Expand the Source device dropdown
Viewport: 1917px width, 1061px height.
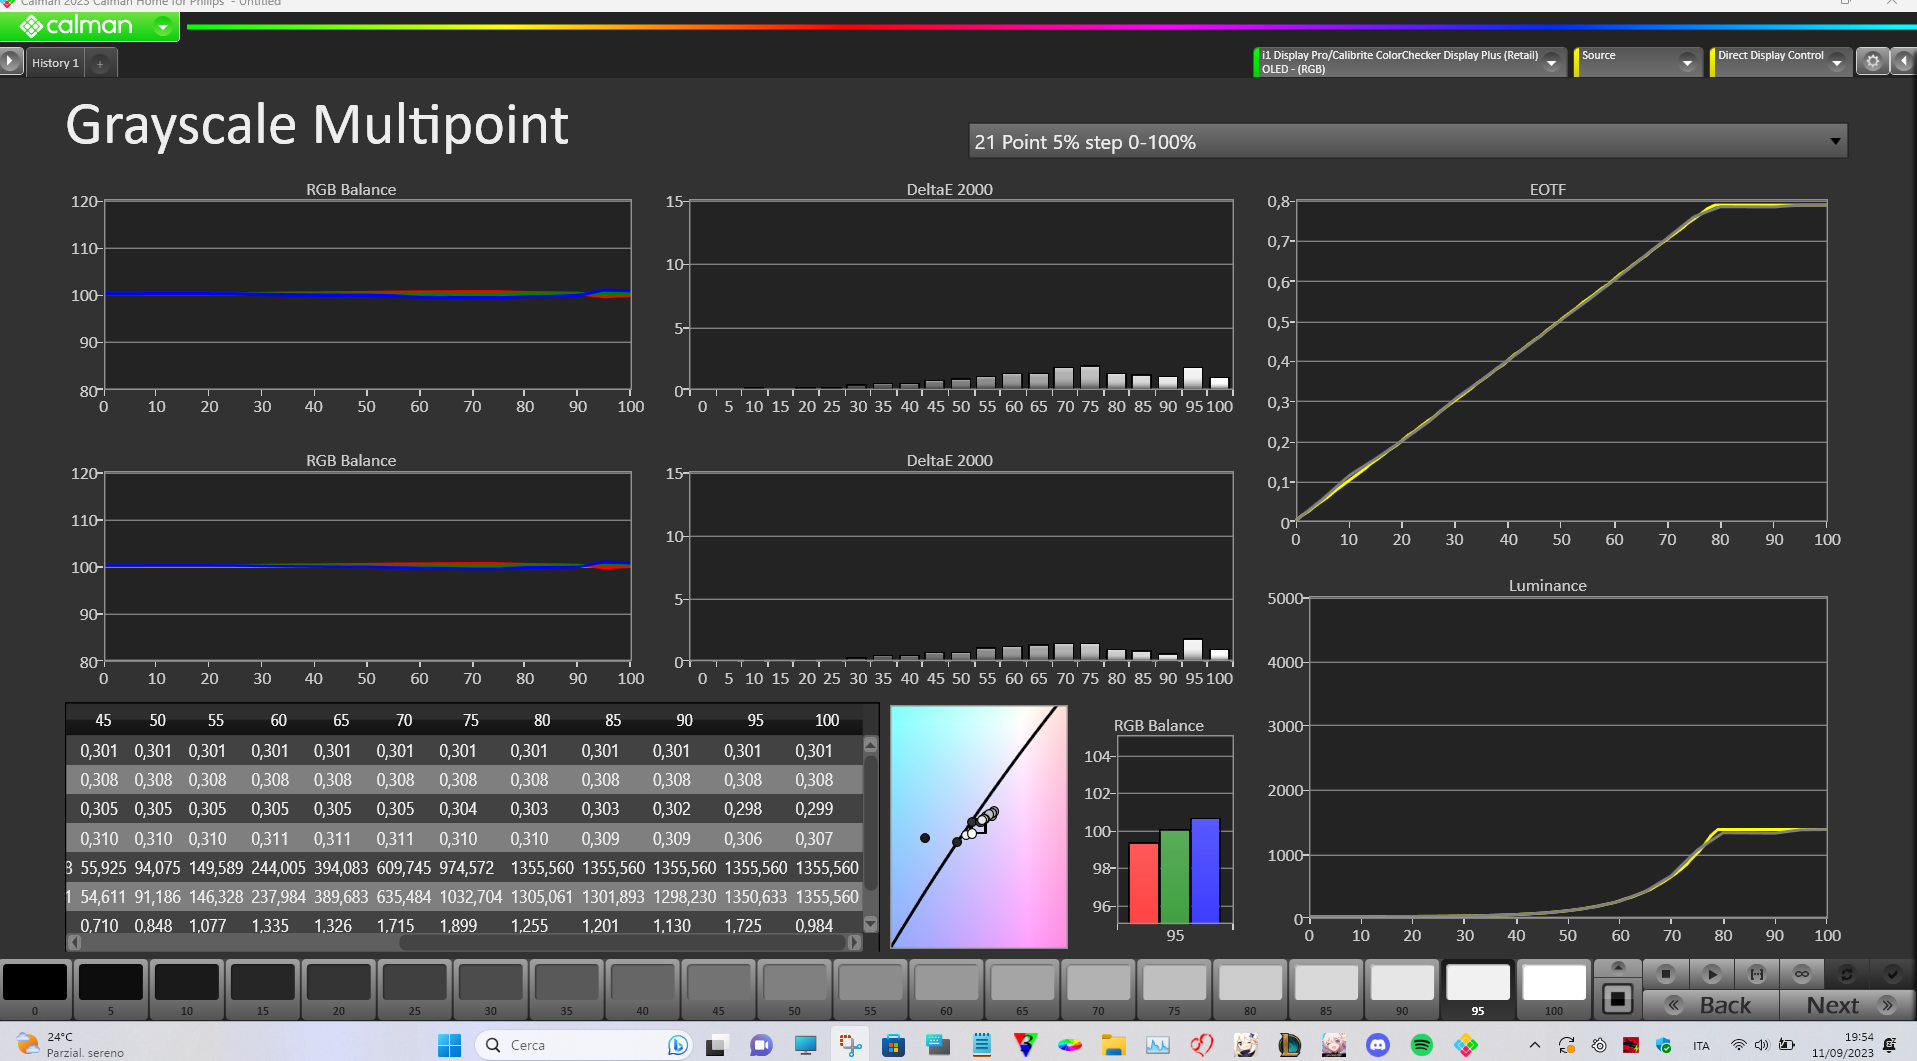[x=1687, y=62]
